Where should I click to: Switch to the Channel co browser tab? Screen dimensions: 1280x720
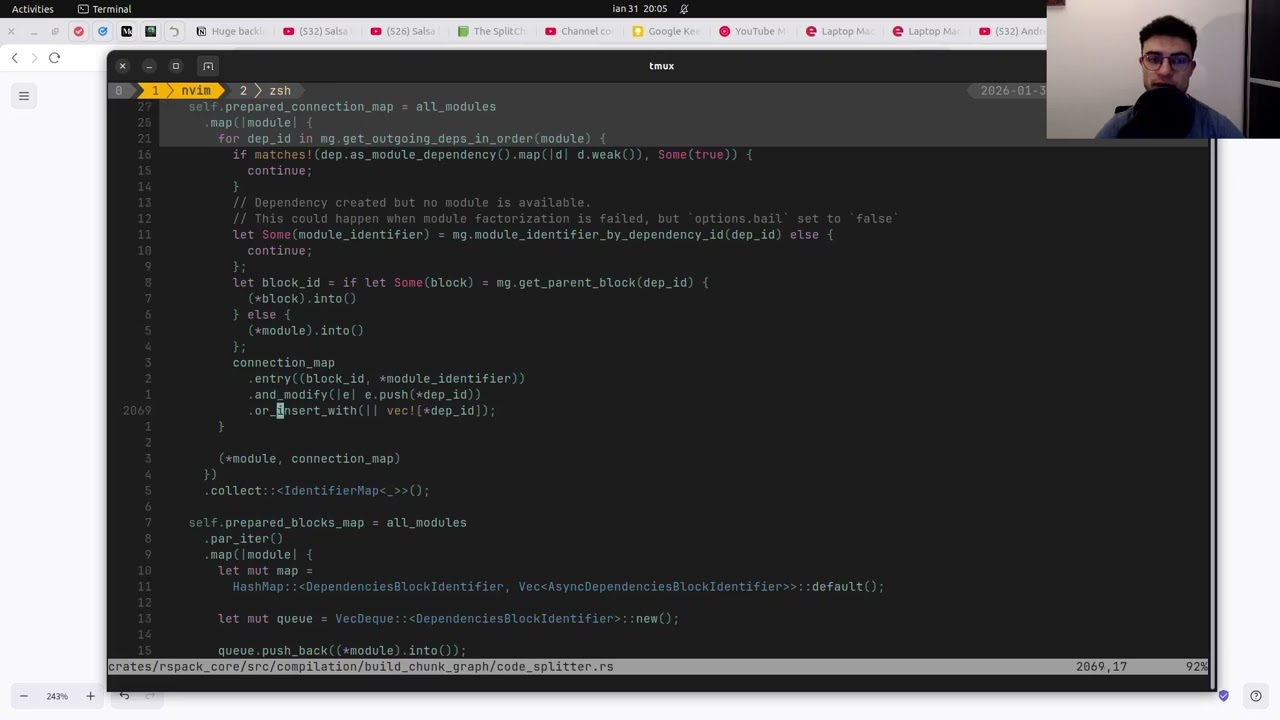[578, 31]
